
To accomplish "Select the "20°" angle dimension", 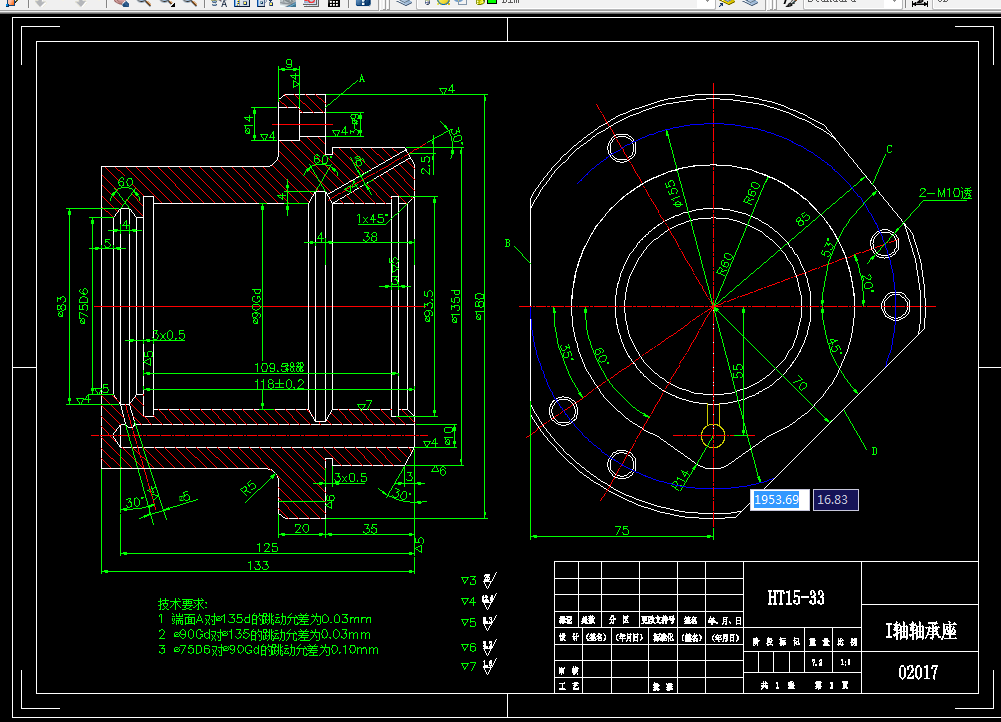I will click(866, 282).
